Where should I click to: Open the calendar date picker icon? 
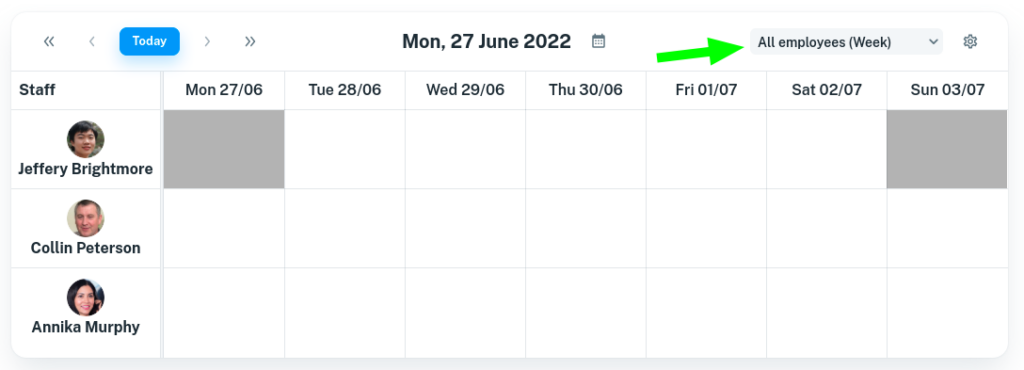click(598, 41)
